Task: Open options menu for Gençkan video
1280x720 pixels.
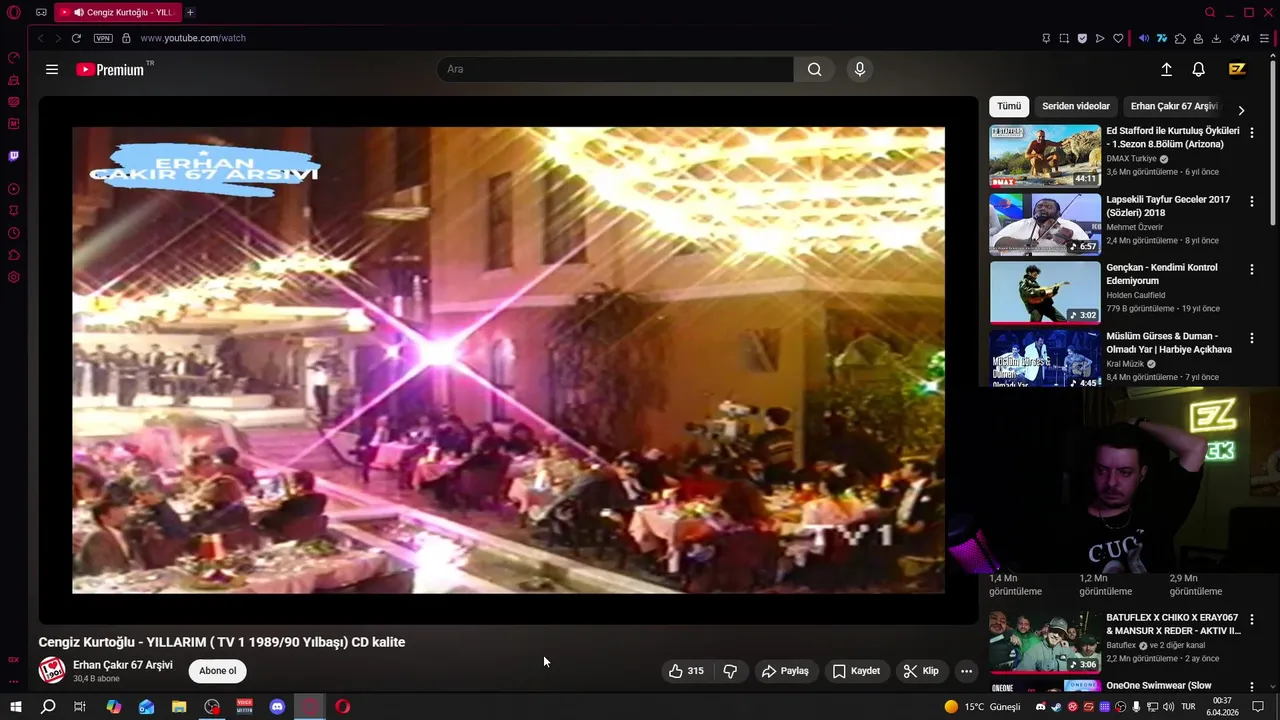Action: pos(1251,270)
